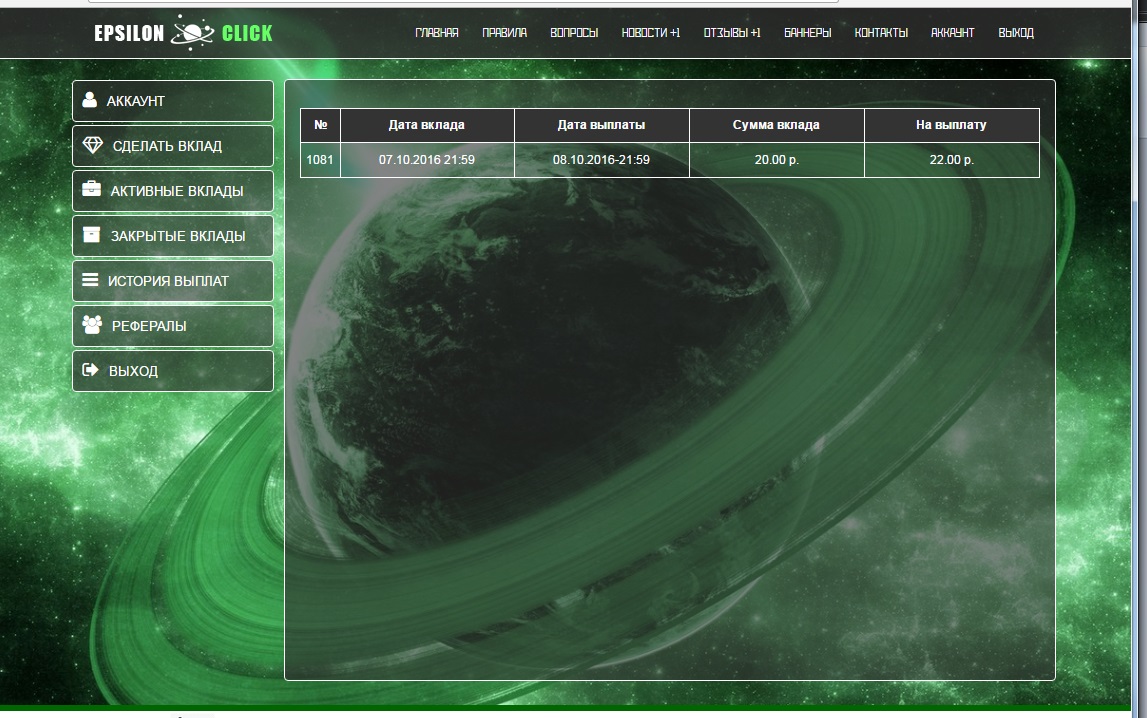Screen dimensions: 1147x718
Task: Open Главная in the top navigation
Action: click(437, 33)
